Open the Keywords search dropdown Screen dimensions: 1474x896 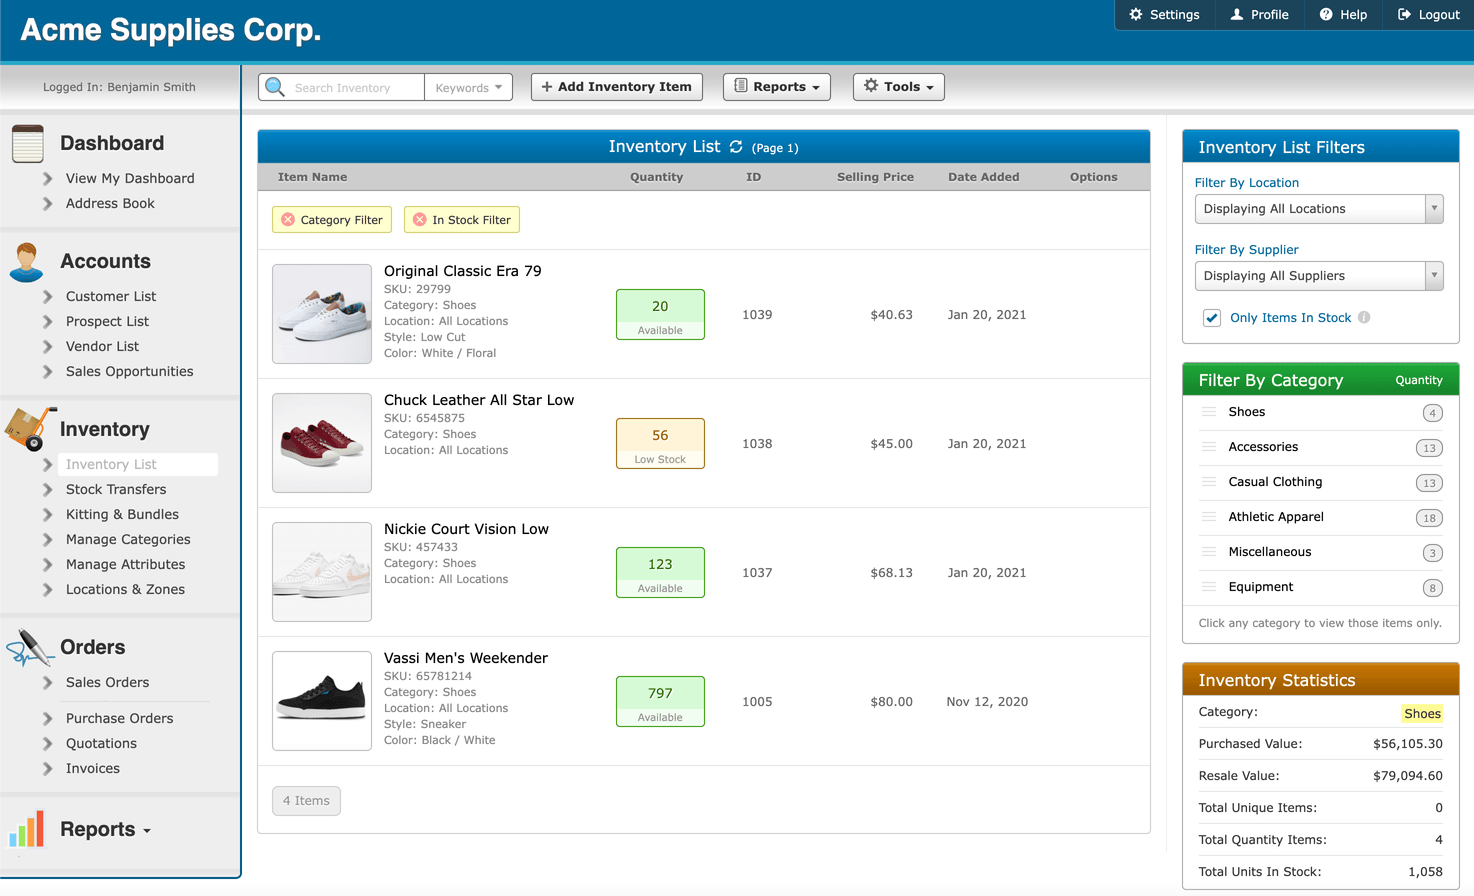pyautogui.click(x=468, y=86)
